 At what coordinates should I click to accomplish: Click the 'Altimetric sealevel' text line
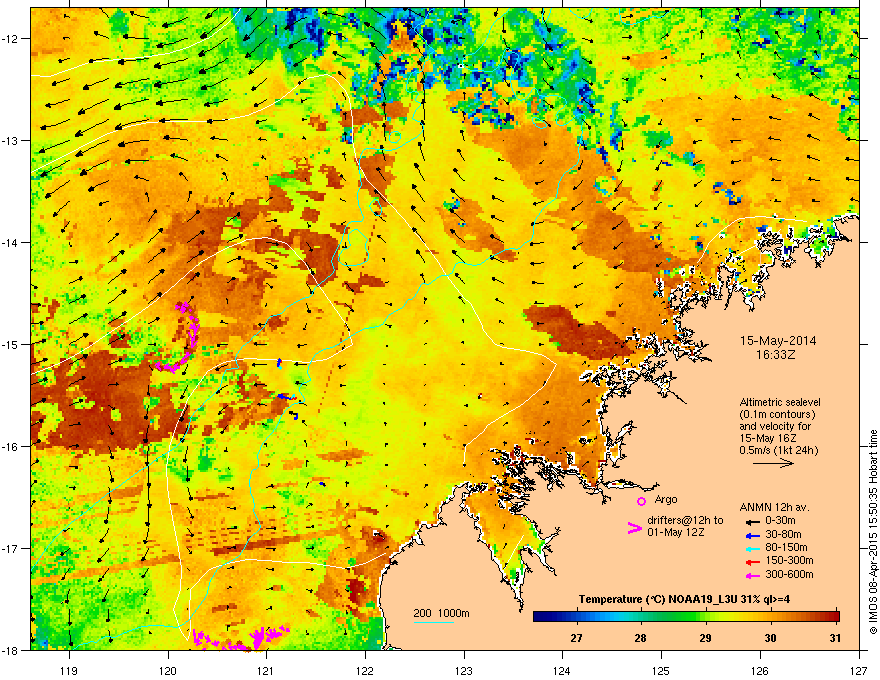tap(780, 402)
